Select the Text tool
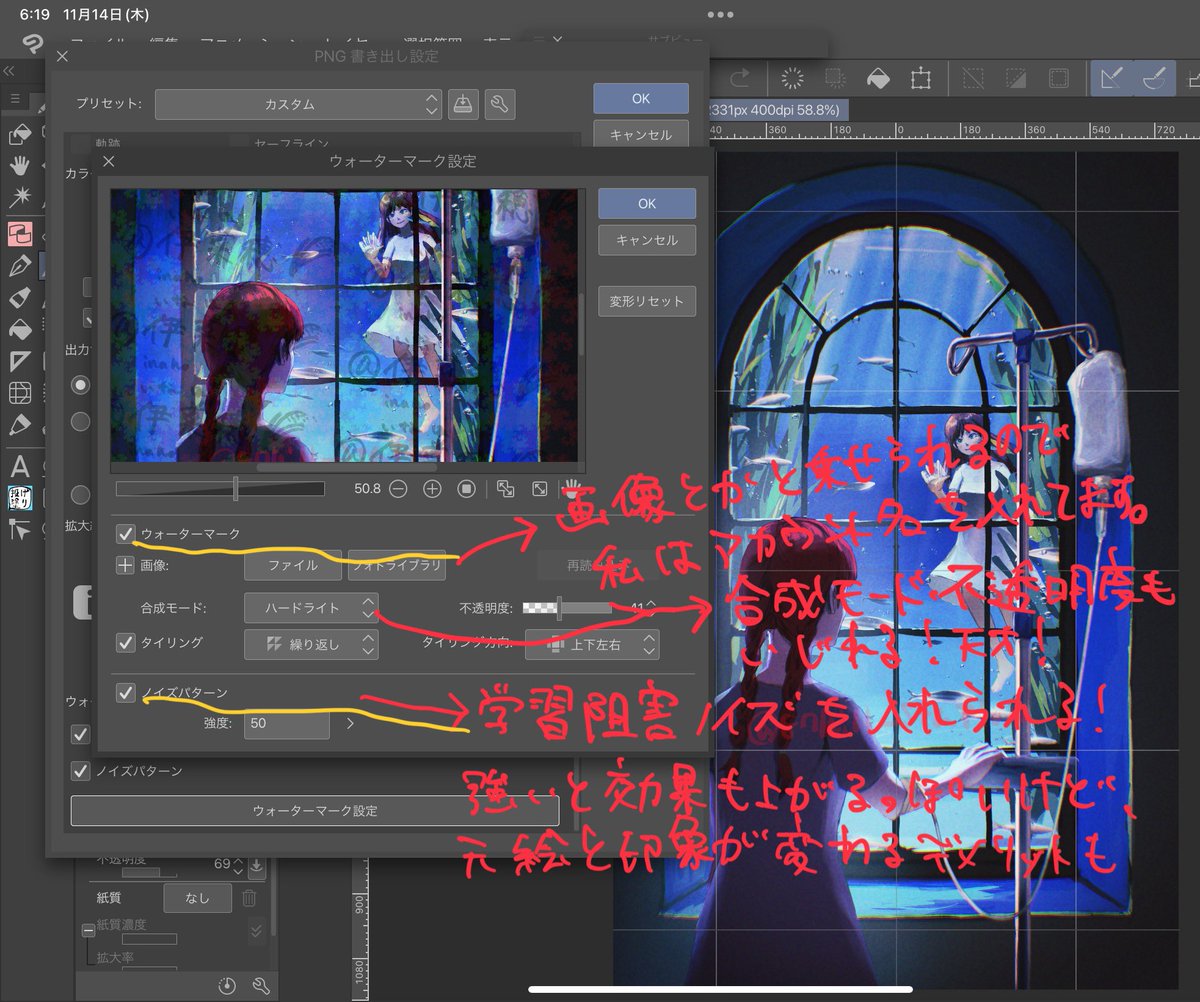Image resolution: width=1200 pixels, height=1002 pixels. pos(22,465)
